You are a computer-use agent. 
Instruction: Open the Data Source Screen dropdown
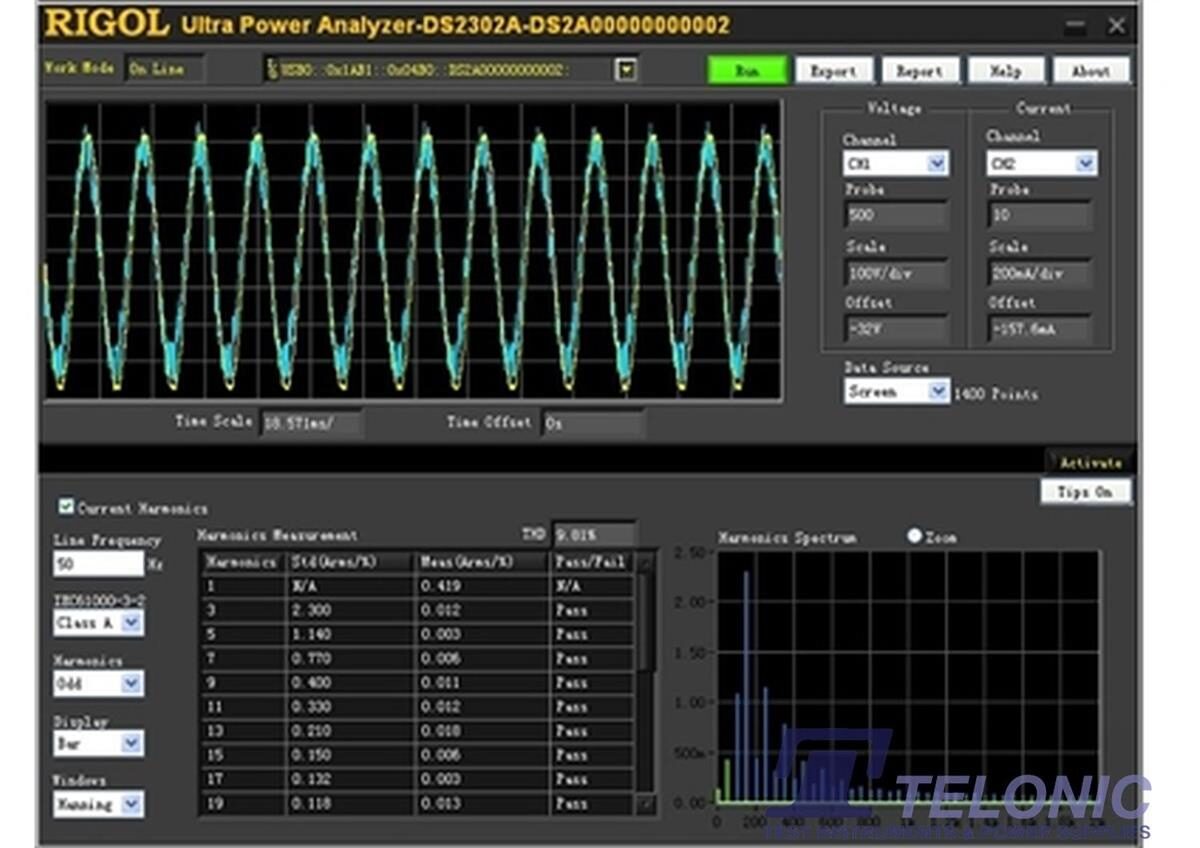[938, 392]
